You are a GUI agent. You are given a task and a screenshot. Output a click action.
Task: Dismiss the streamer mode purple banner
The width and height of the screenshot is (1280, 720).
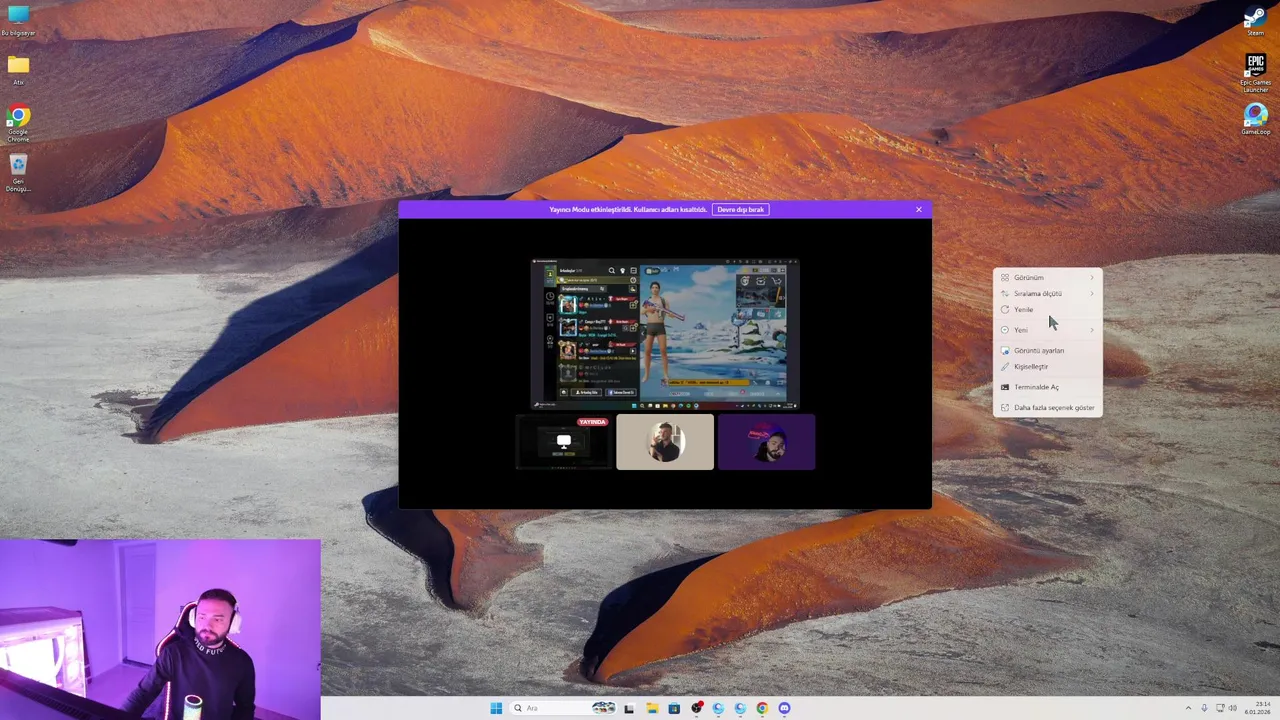pos(919,209)
